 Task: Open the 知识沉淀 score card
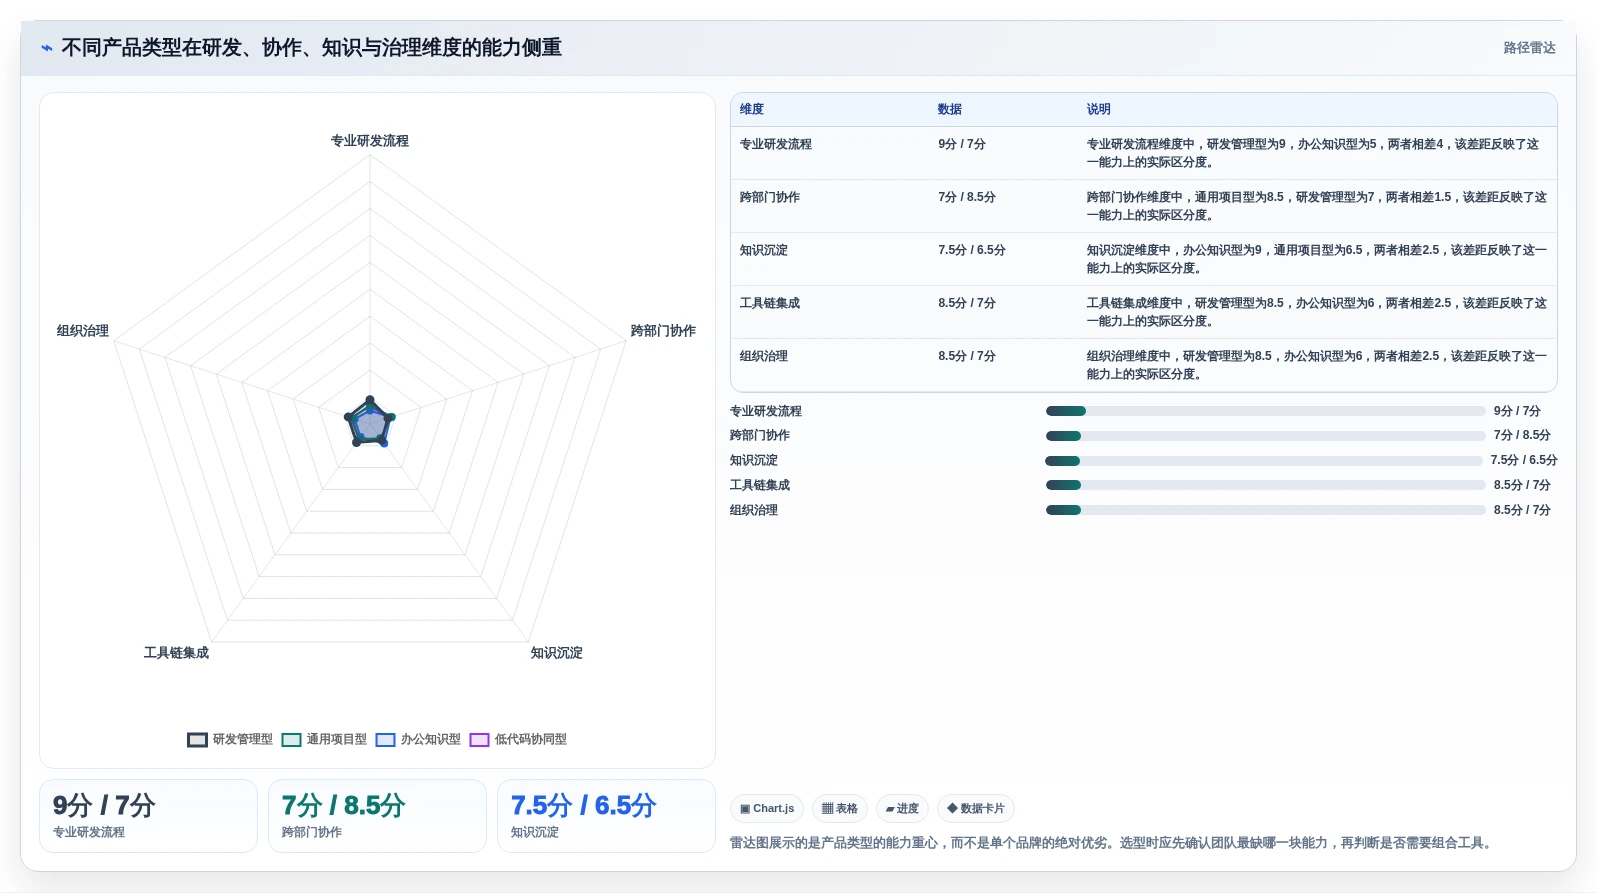(606, 816)
